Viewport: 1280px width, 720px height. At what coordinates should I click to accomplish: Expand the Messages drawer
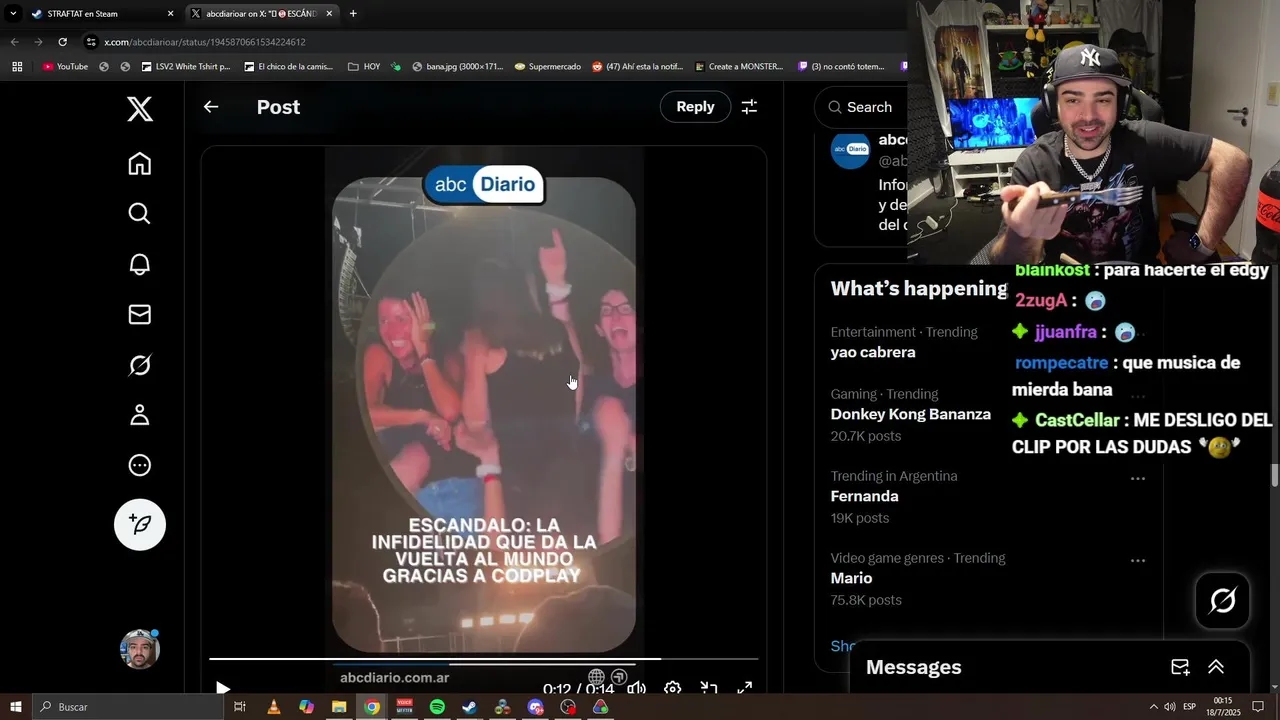click(x=1216, y=667)
